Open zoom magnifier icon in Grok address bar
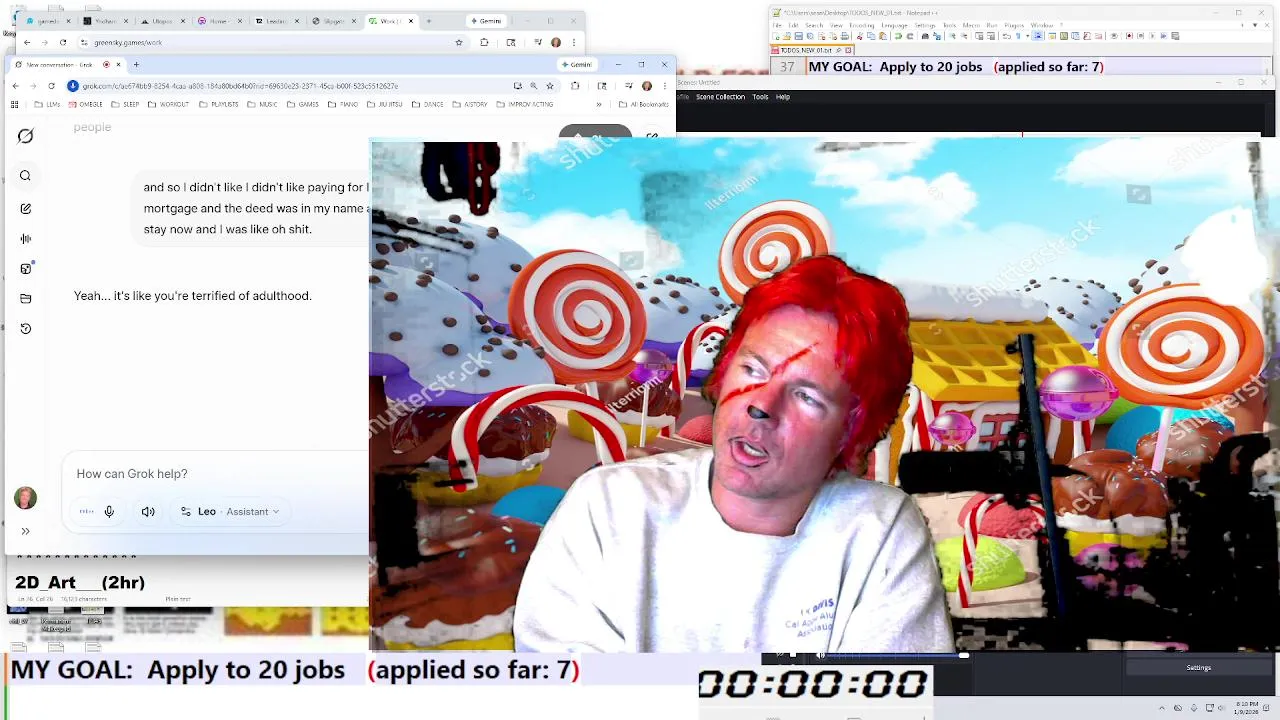The height and width of the screenshot is (720, 1280). (533, 86)
